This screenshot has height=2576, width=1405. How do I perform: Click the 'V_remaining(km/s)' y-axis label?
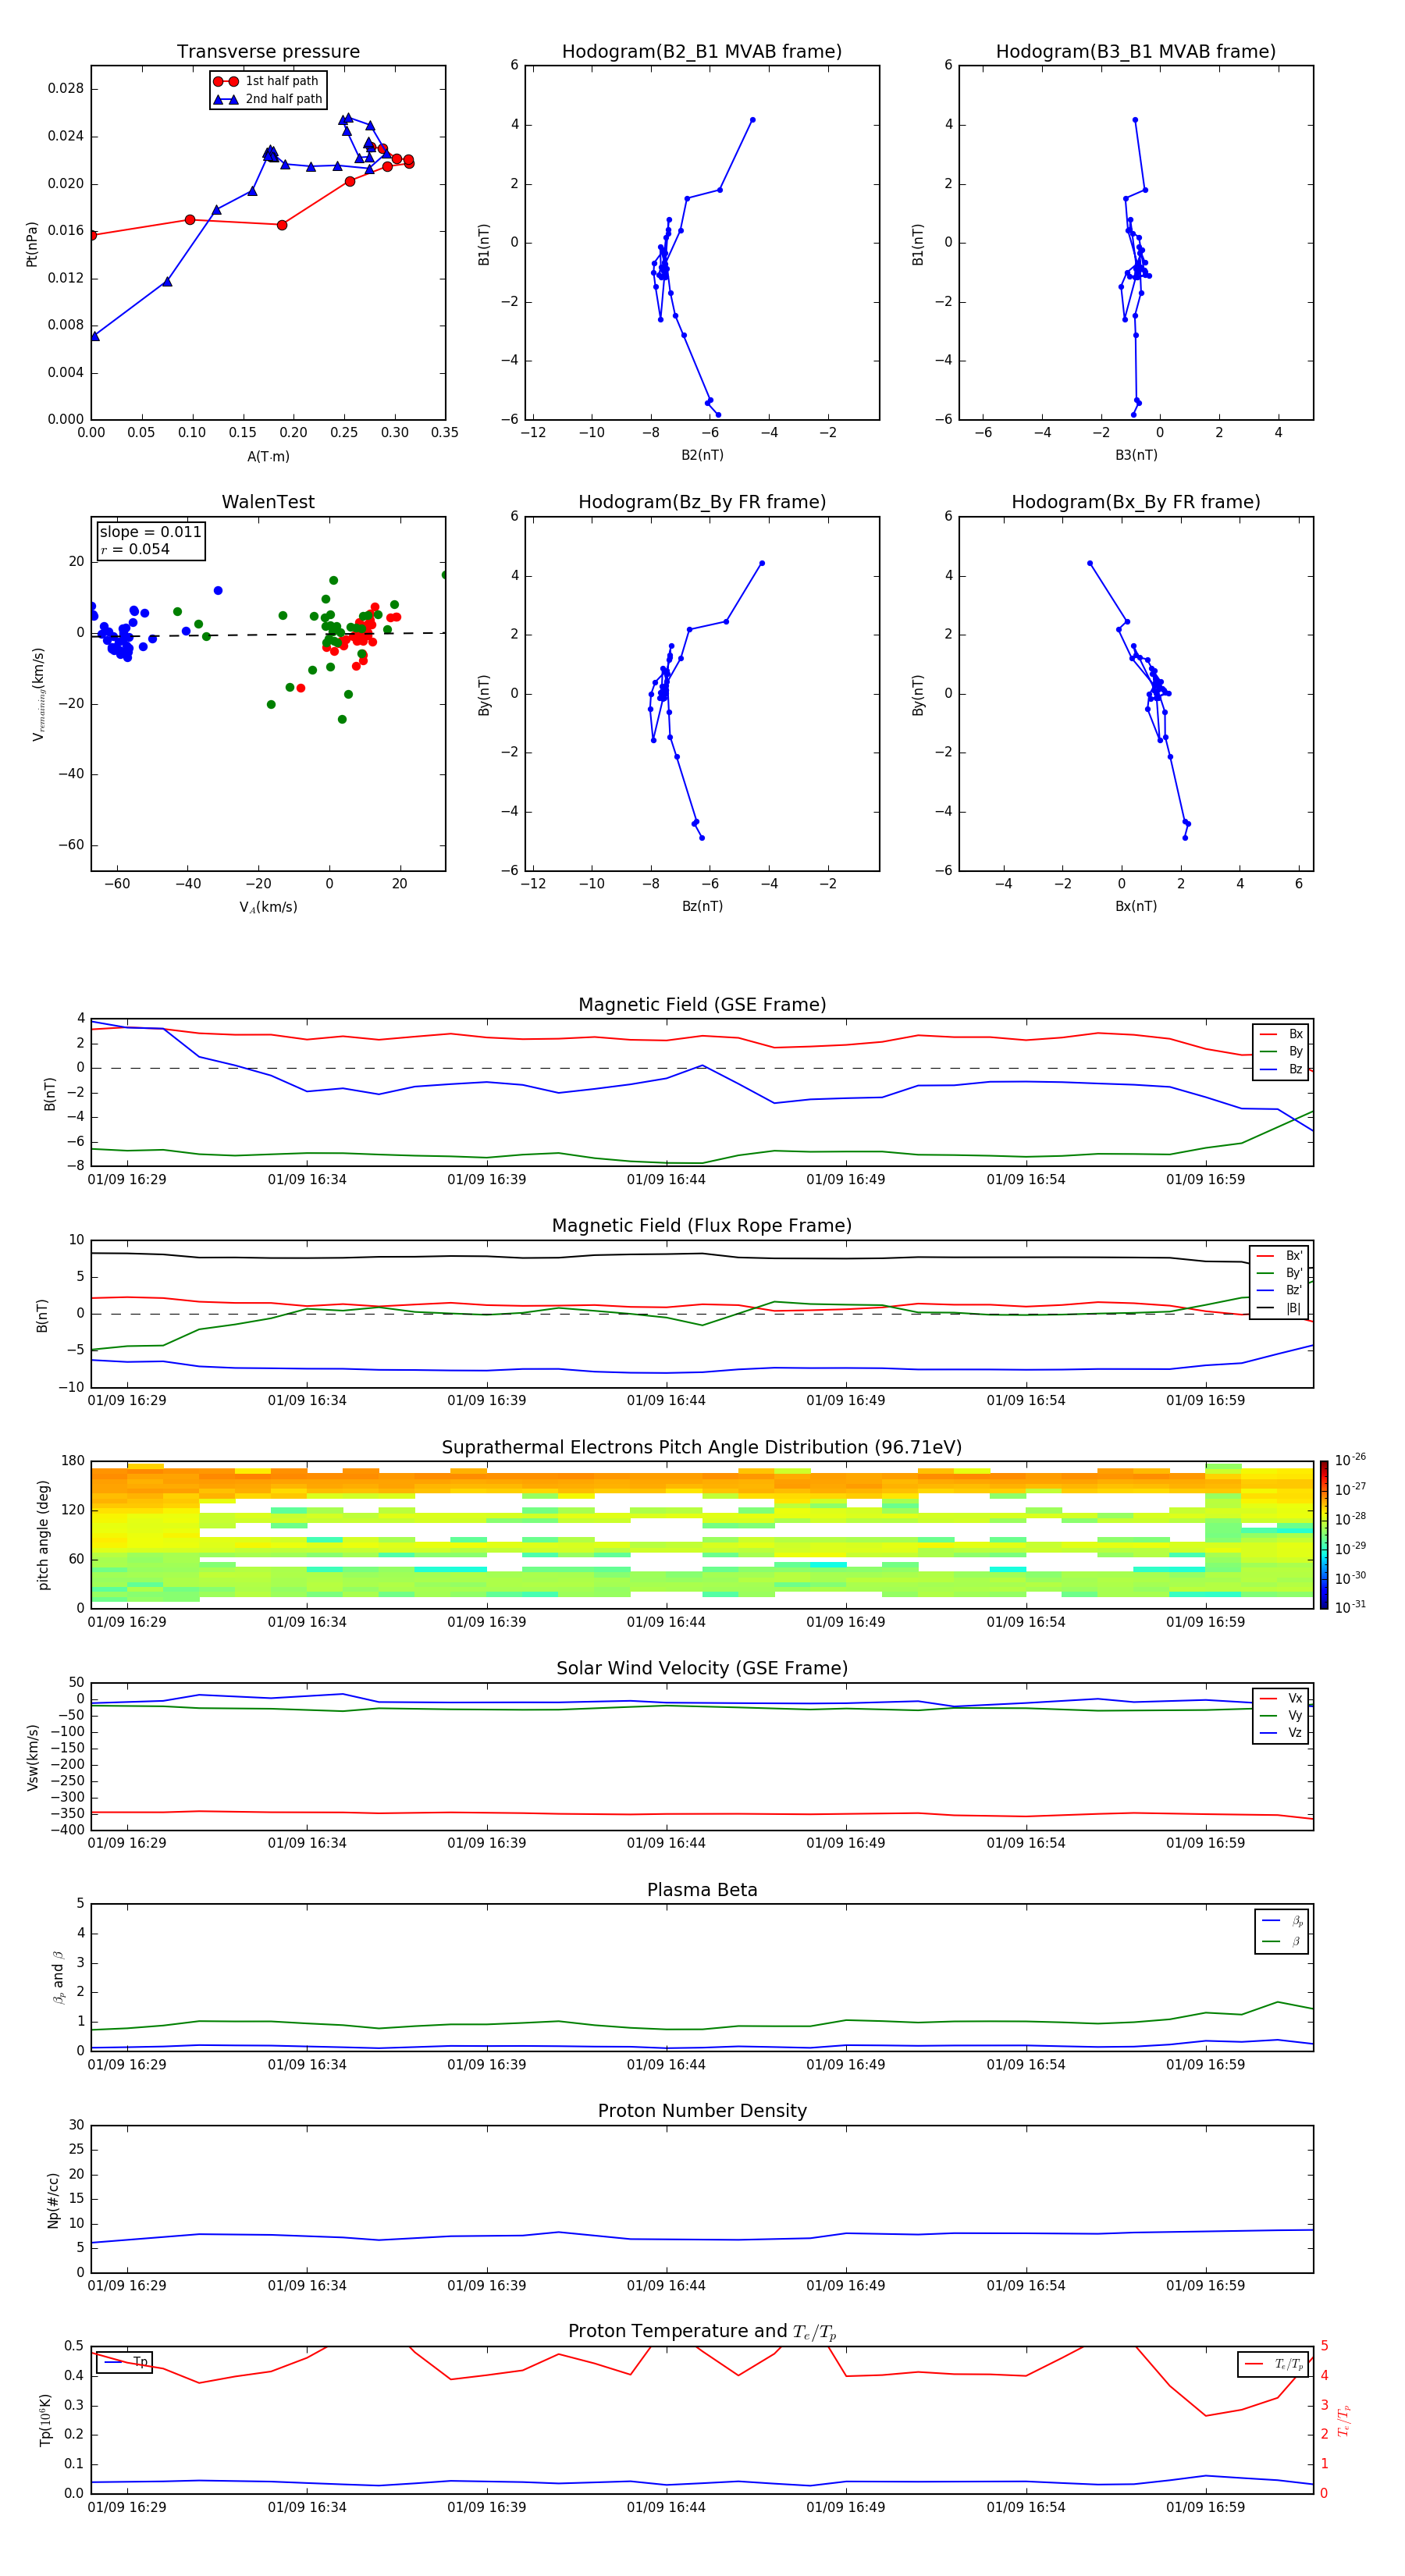[x=38, y=694]
